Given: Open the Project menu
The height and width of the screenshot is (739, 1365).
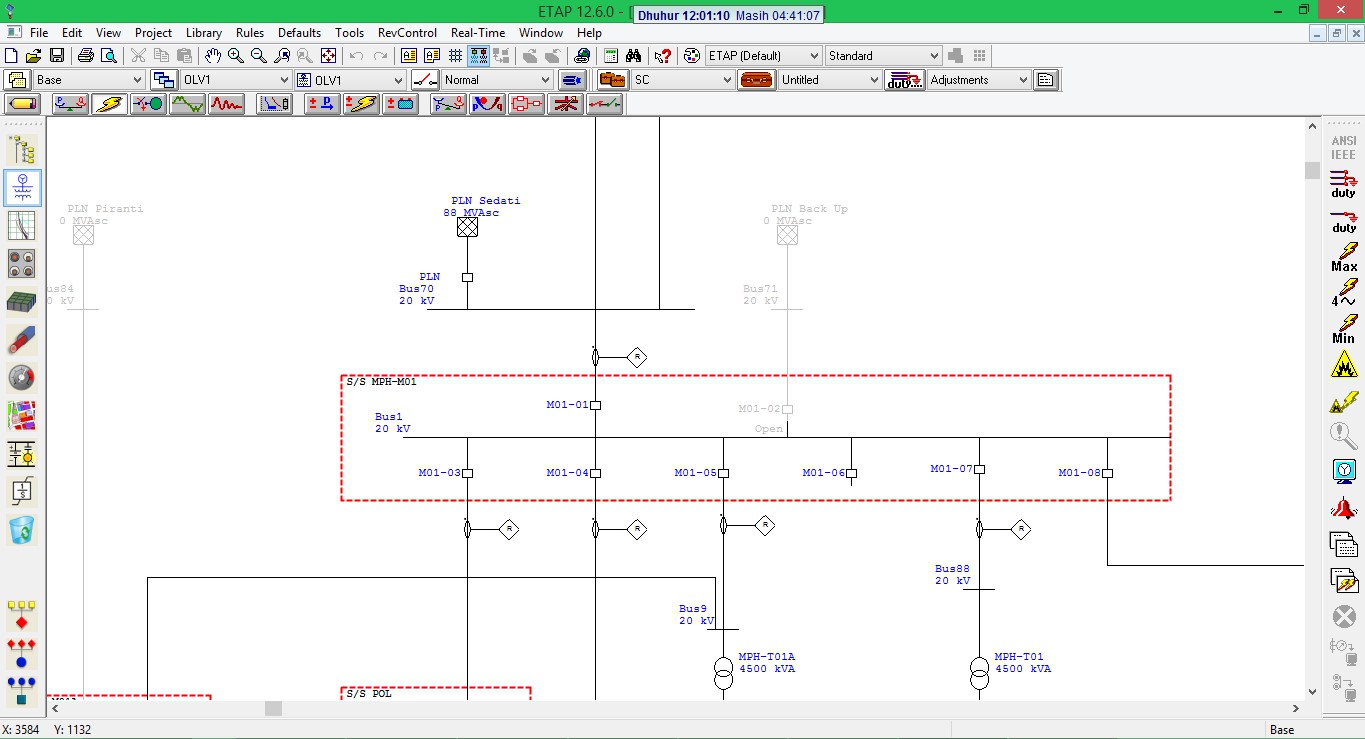Looking at the screenshot, I should coord(154,33).
